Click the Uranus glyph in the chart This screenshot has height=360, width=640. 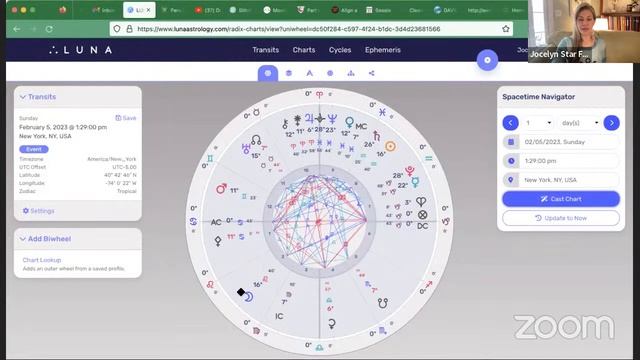click(246, 149)
